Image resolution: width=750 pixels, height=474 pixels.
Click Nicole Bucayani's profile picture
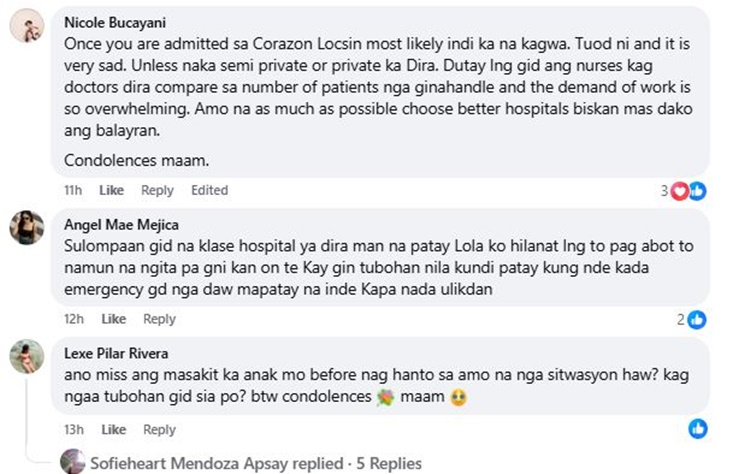click(26, 27)
